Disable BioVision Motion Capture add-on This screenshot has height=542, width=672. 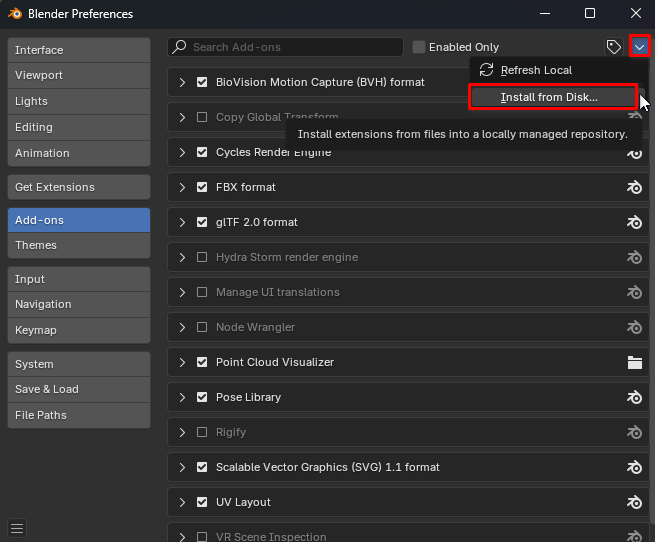point(202,82)
